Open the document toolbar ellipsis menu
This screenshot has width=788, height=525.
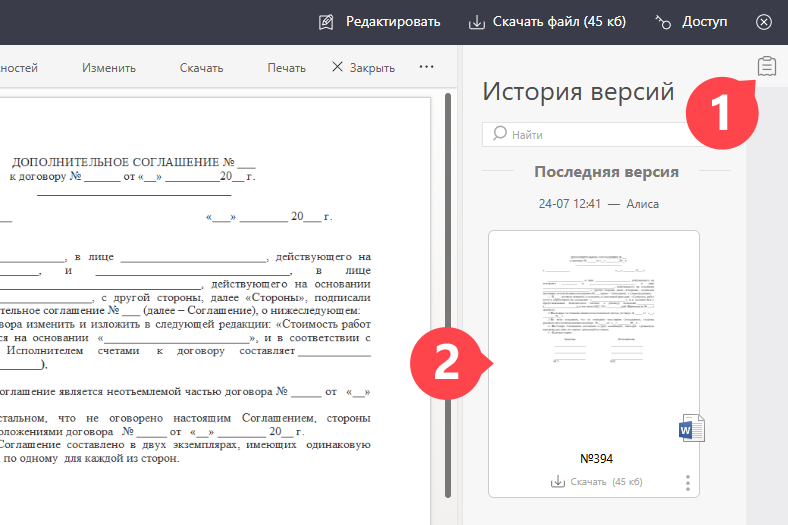coord(426,67)
